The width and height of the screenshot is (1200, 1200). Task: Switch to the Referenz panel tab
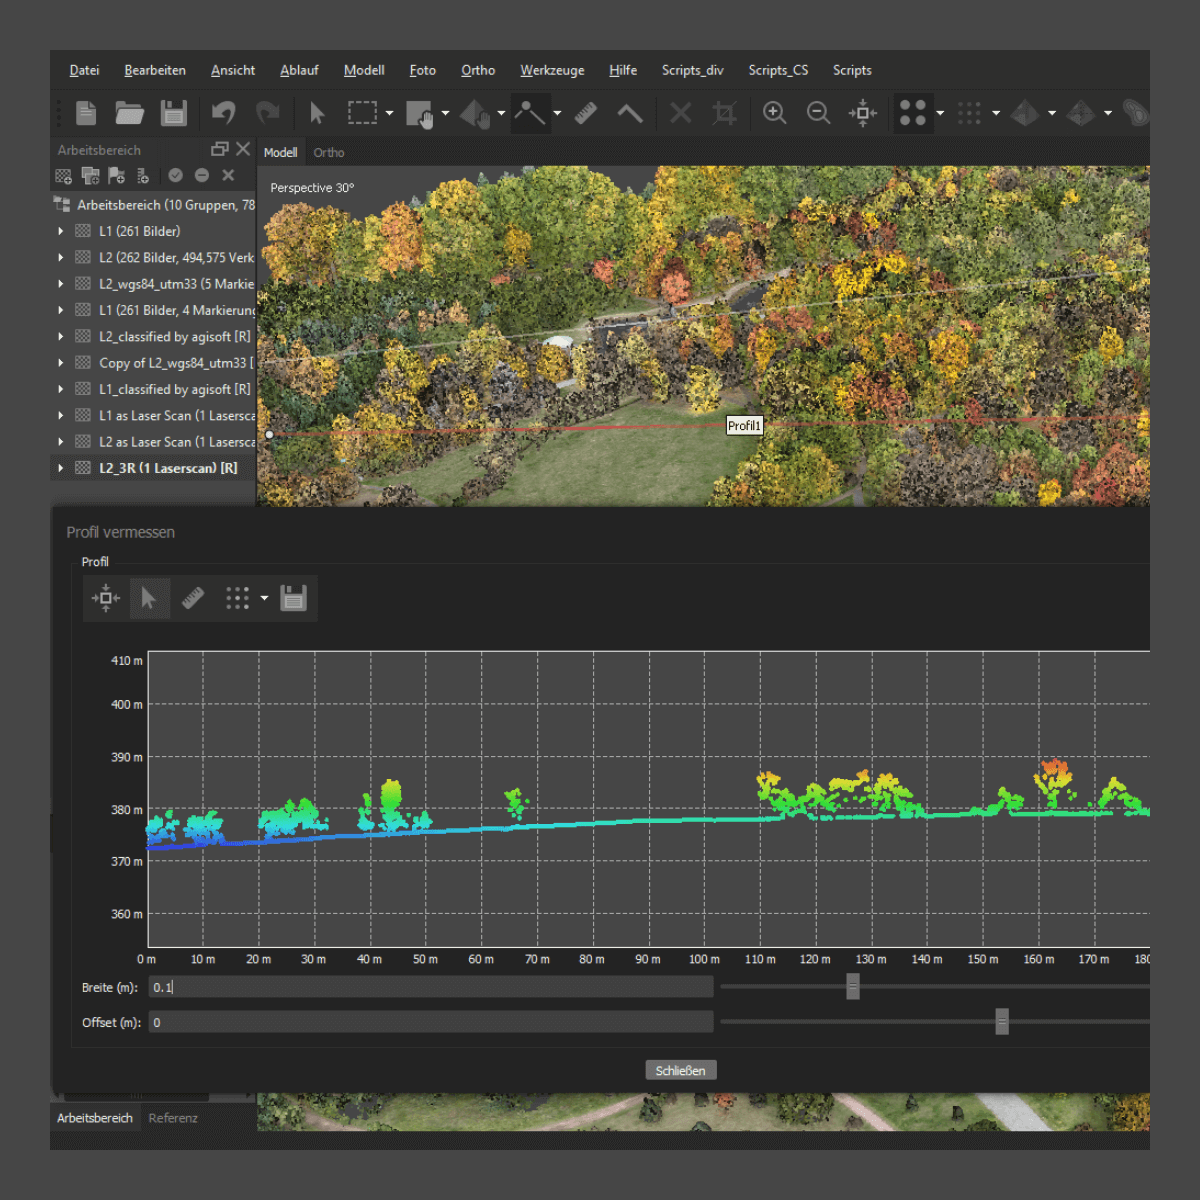(173, 1118)
